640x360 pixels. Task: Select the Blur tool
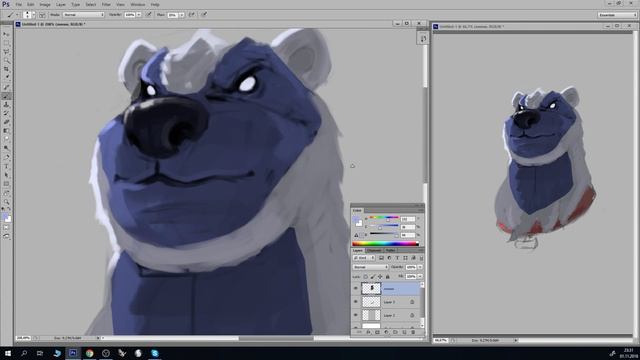[x=6, y=139]
